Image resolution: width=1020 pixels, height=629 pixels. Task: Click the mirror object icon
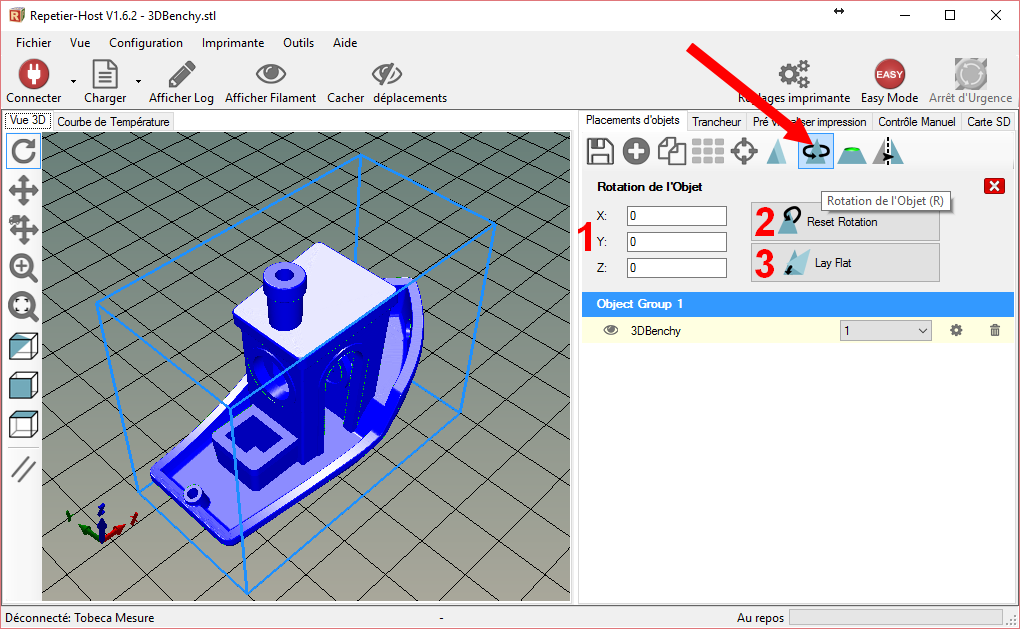pyautogui.click(x=888, y=151)
